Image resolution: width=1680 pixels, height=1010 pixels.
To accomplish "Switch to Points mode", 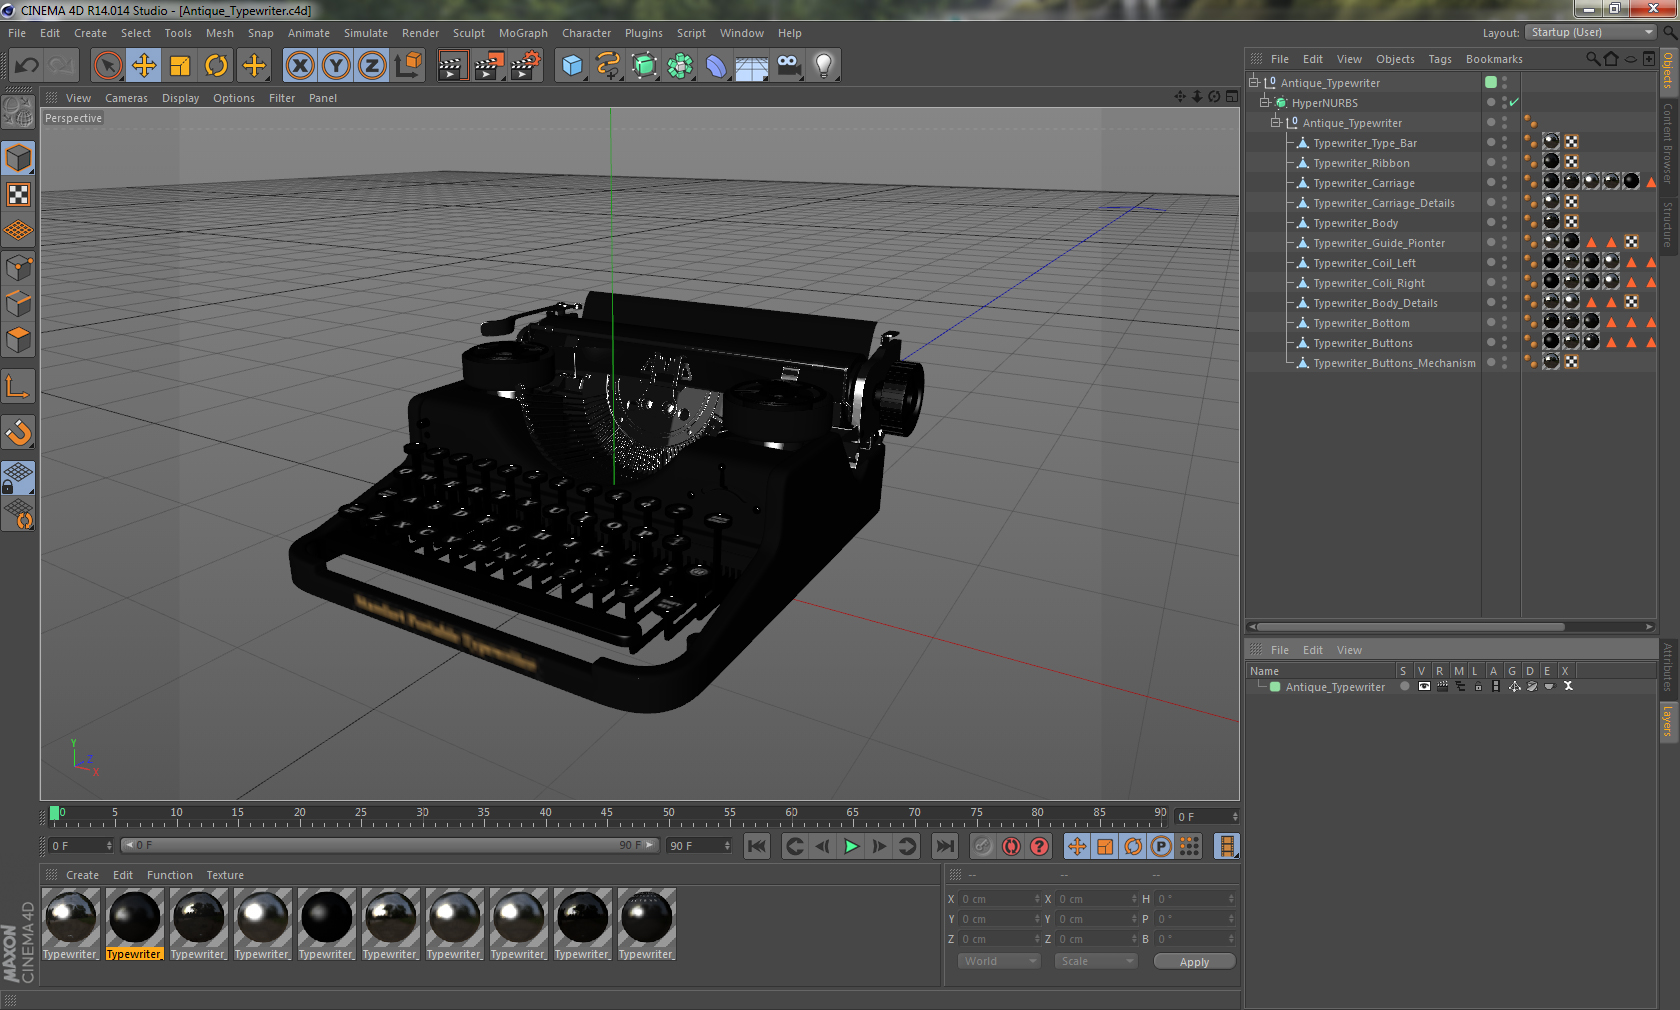I will (18, 267).
